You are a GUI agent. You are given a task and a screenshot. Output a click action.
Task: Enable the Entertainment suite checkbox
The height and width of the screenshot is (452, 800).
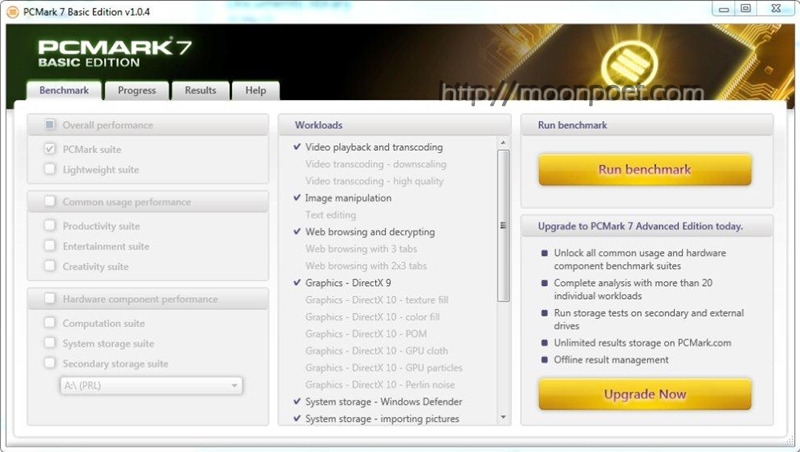[x=50, y=246]
